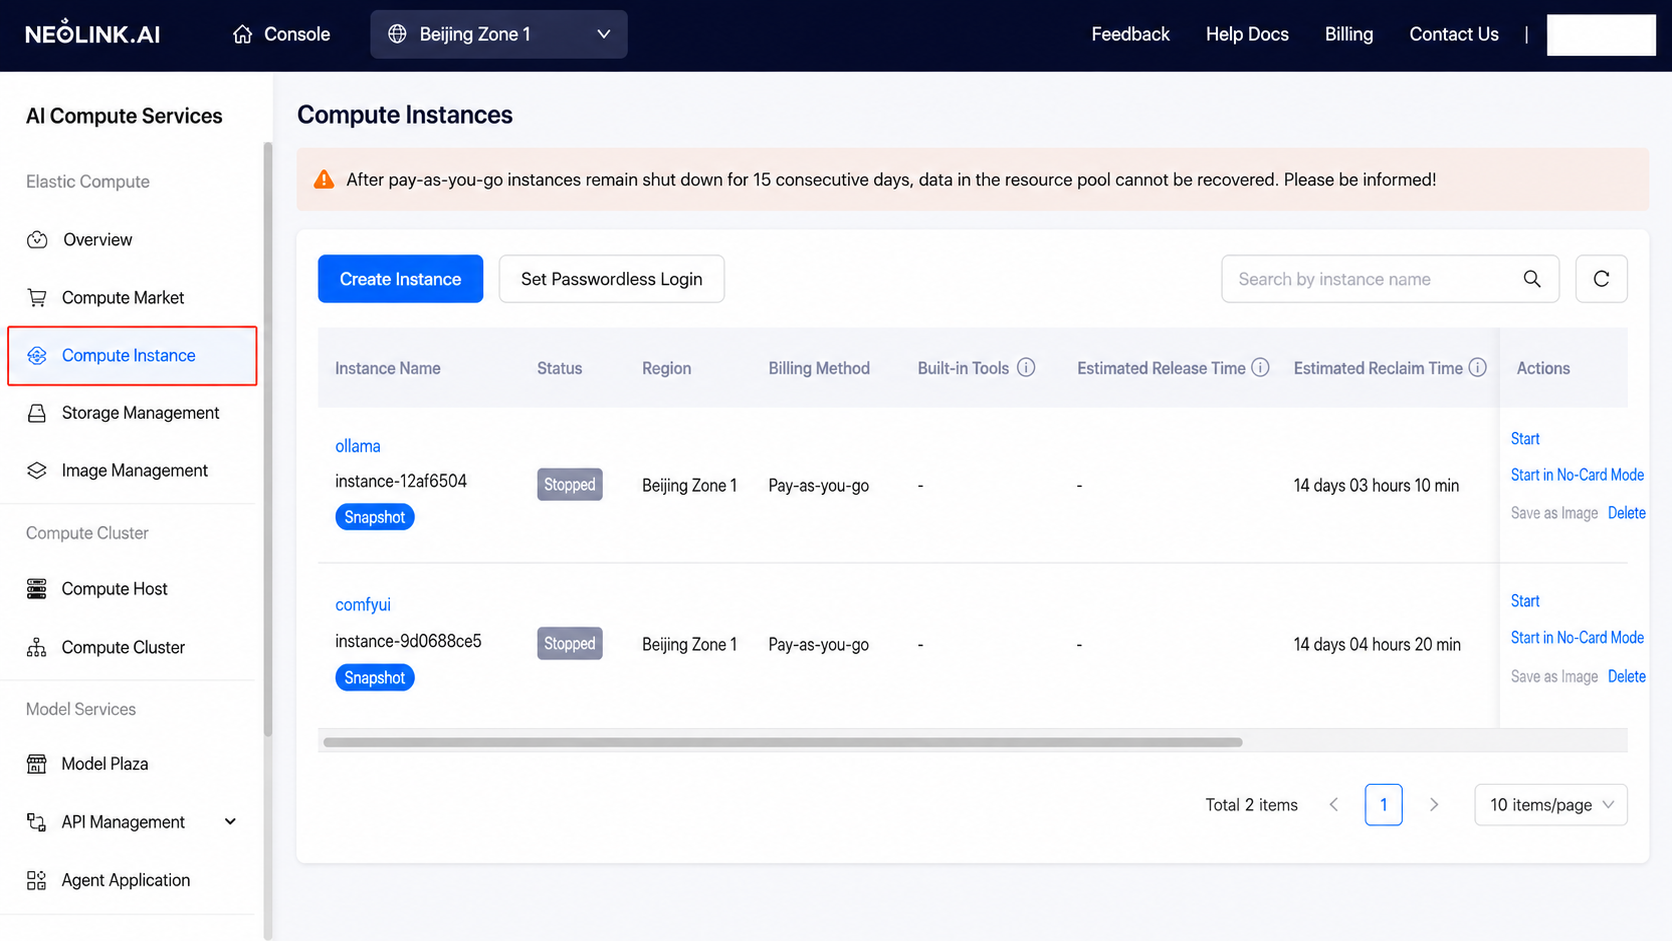Click the Estimated Reclaim Time info icon
The width and height of the screenshot is (1672, 941).
point(1477,367)
